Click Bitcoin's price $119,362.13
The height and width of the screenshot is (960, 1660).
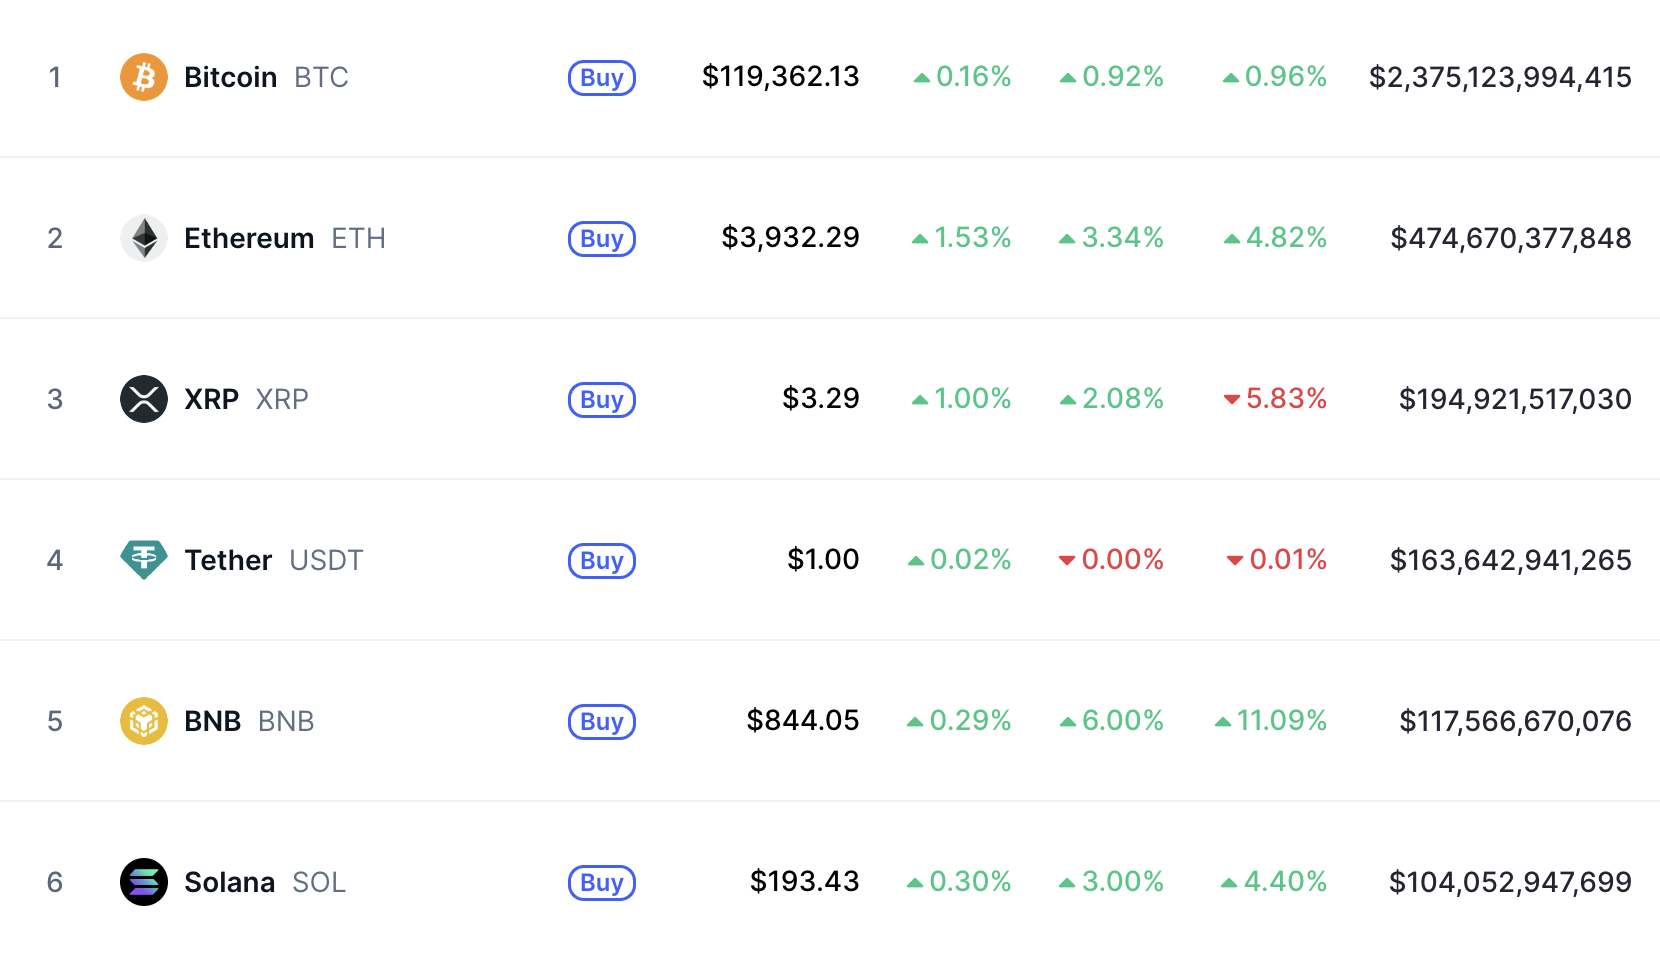click(780, 77)
